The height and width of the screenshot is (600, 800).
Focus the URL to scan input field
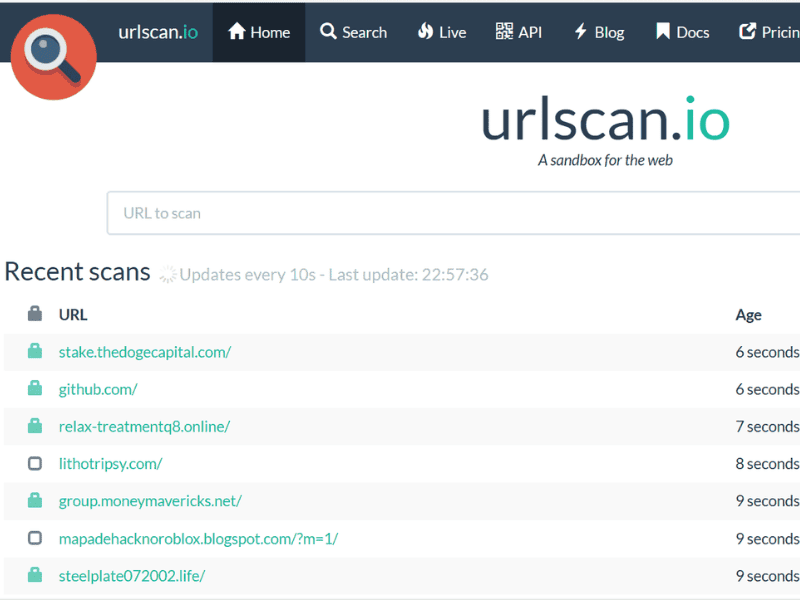453,213
